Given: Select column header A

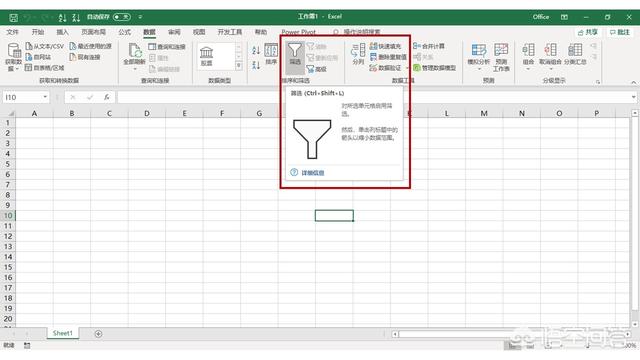Looking at the screenshot, I should [x=34, y=113].
